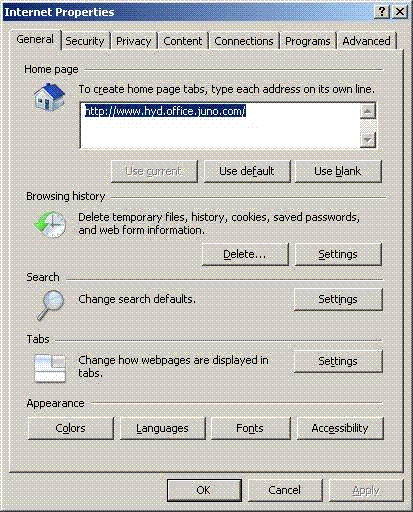Viewport: 413px width, 512px height.
Task: Open the Languages options
Action: pos(162,428)
